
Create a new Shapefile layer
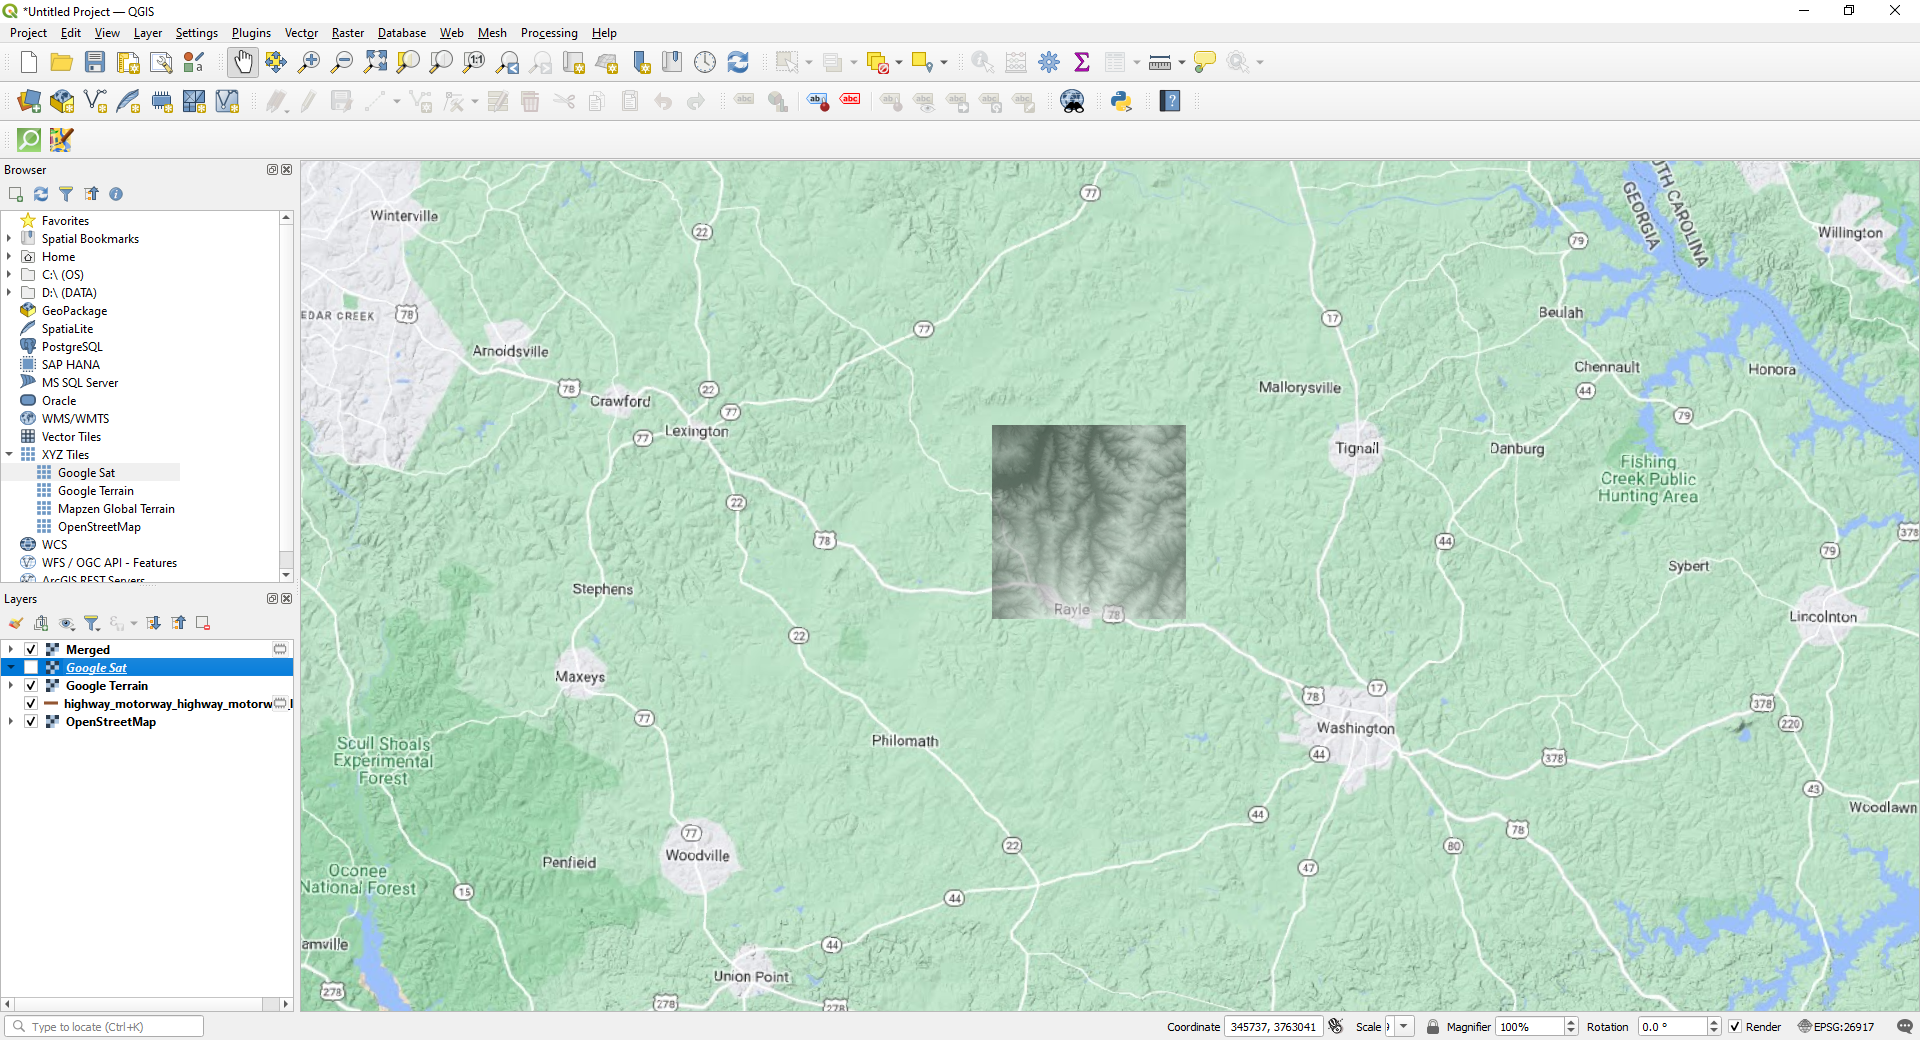pos(95,101)
